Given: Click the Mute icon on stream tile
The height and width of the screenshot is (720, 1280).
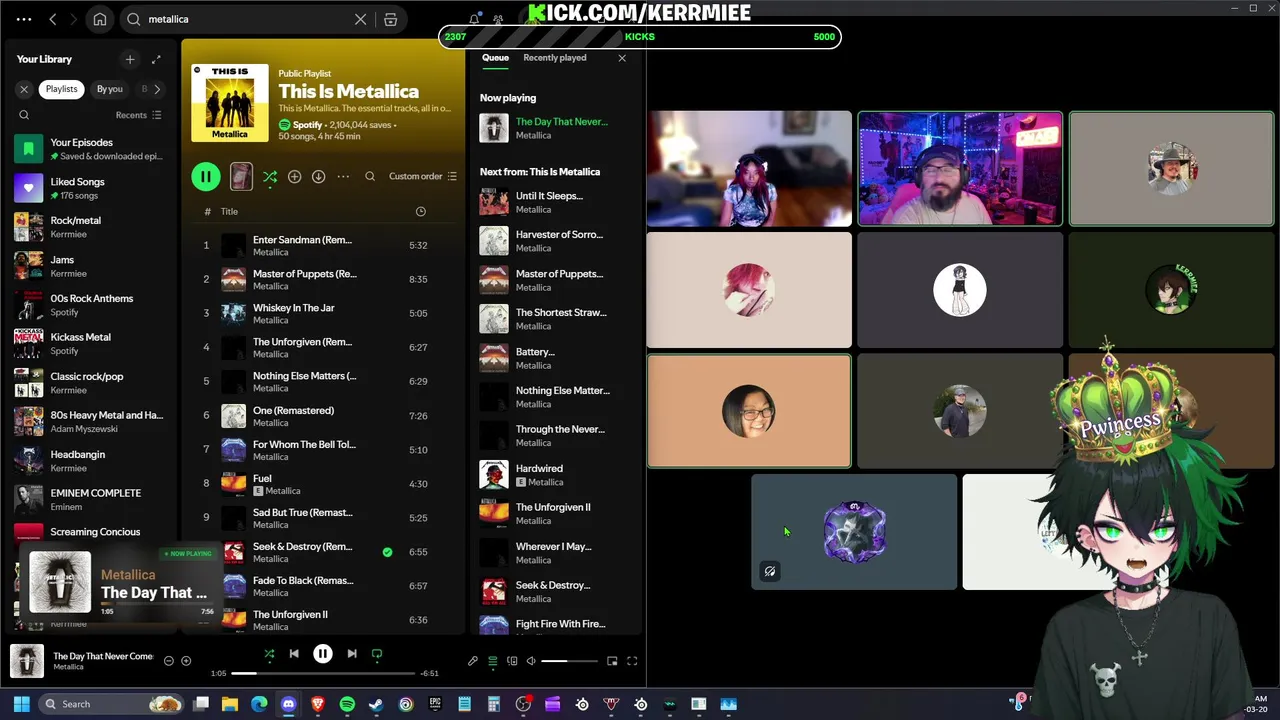Looking at the screenshot, I should pos(770,571).
